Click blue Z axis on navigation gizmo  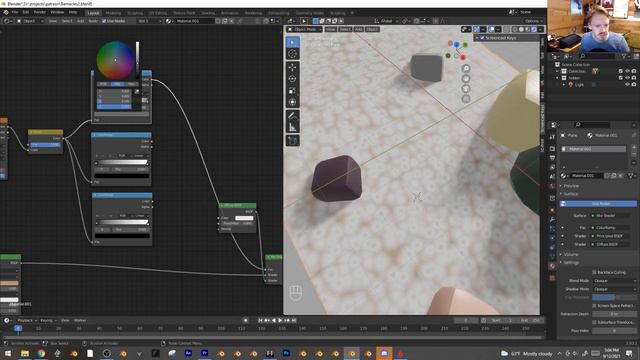[456, 44]
